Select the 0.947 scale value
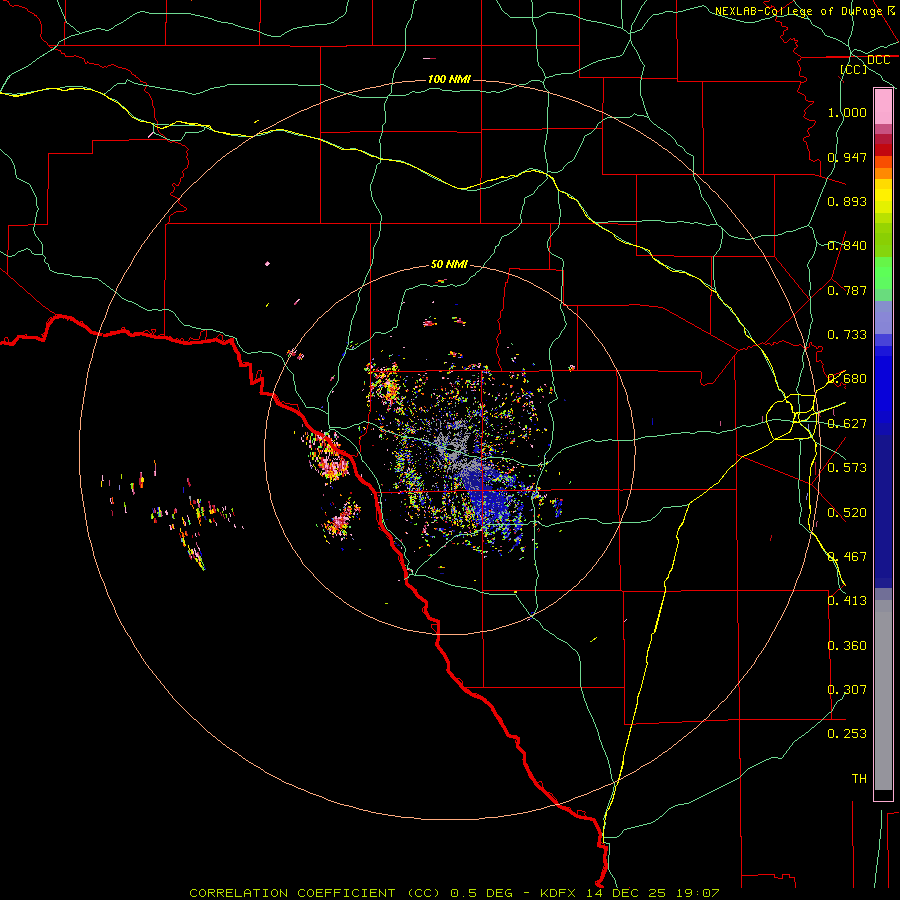This screenshot has height=900, width=900. [847, 157]
